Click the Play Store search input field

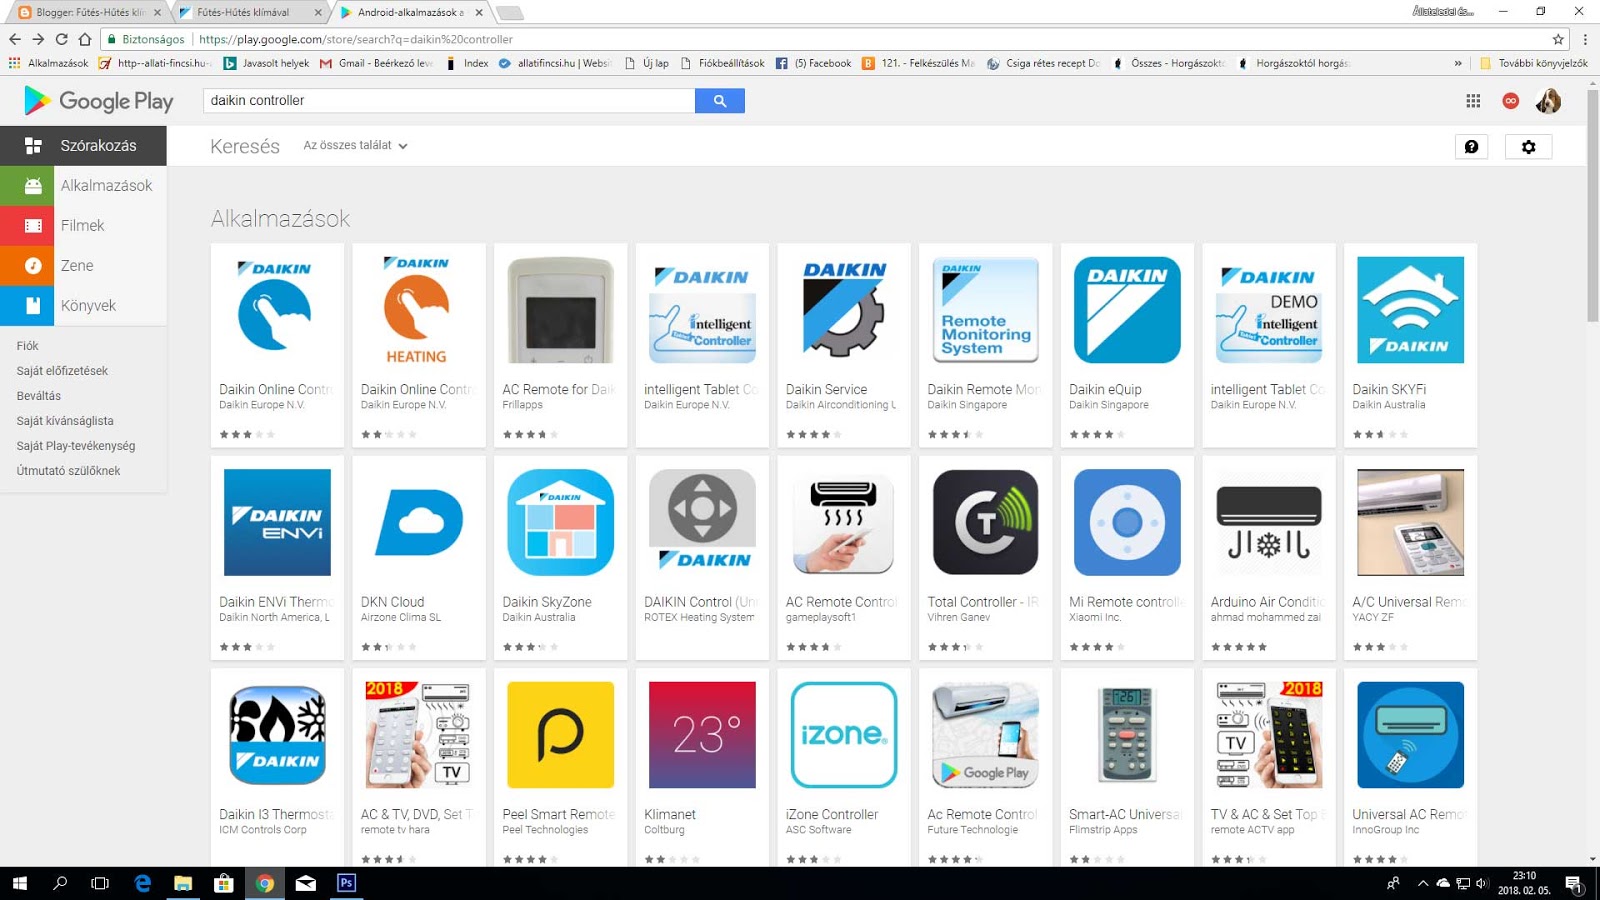(449, 101)
